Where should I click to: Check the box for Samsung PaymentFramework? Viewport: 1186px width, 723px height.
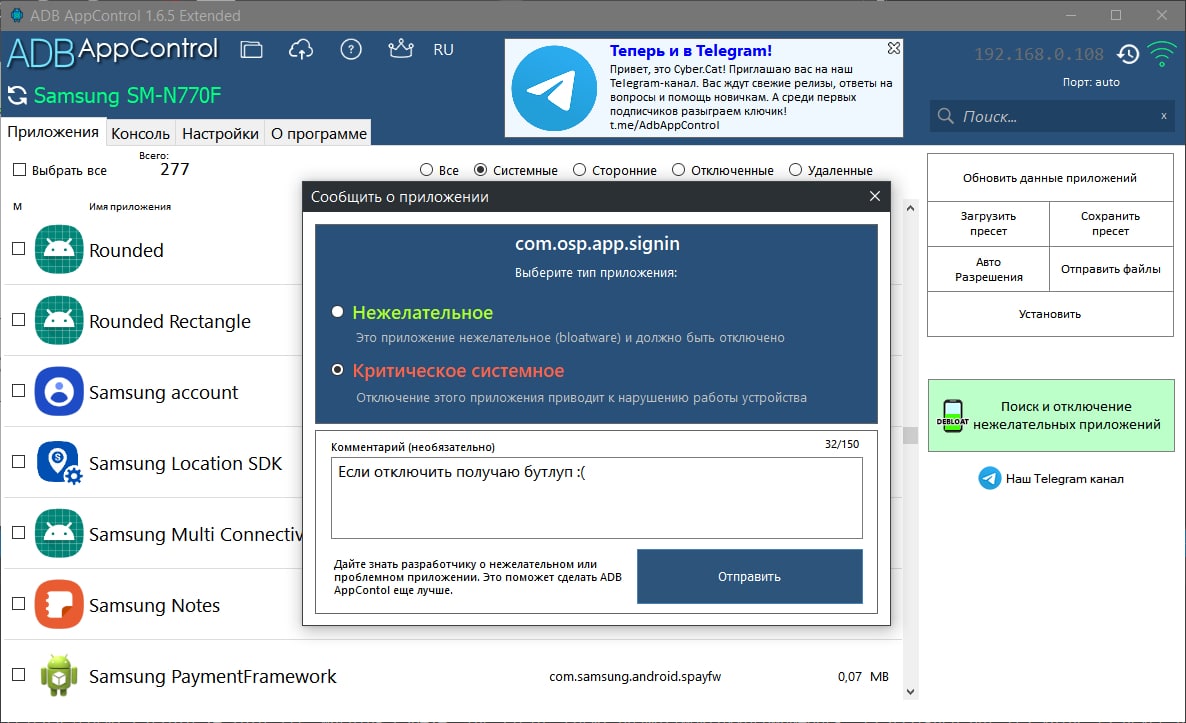(x=19, y=675)
